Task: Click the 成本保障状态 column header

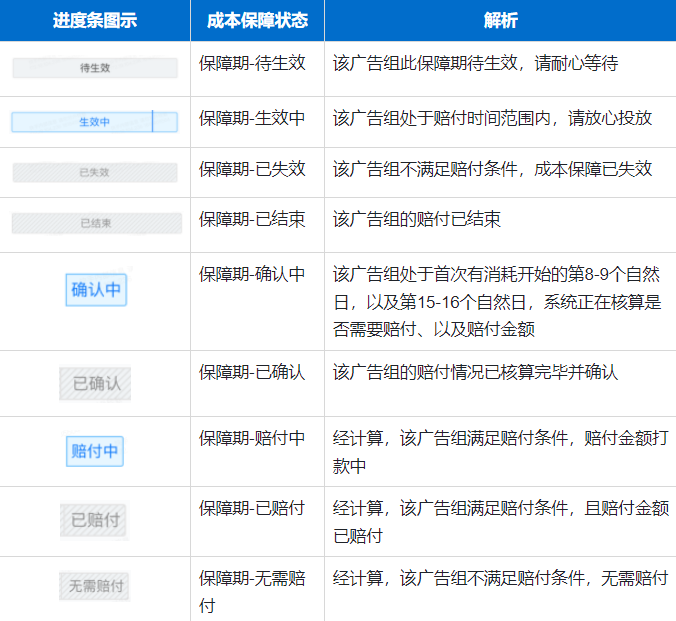Action: 257,20
